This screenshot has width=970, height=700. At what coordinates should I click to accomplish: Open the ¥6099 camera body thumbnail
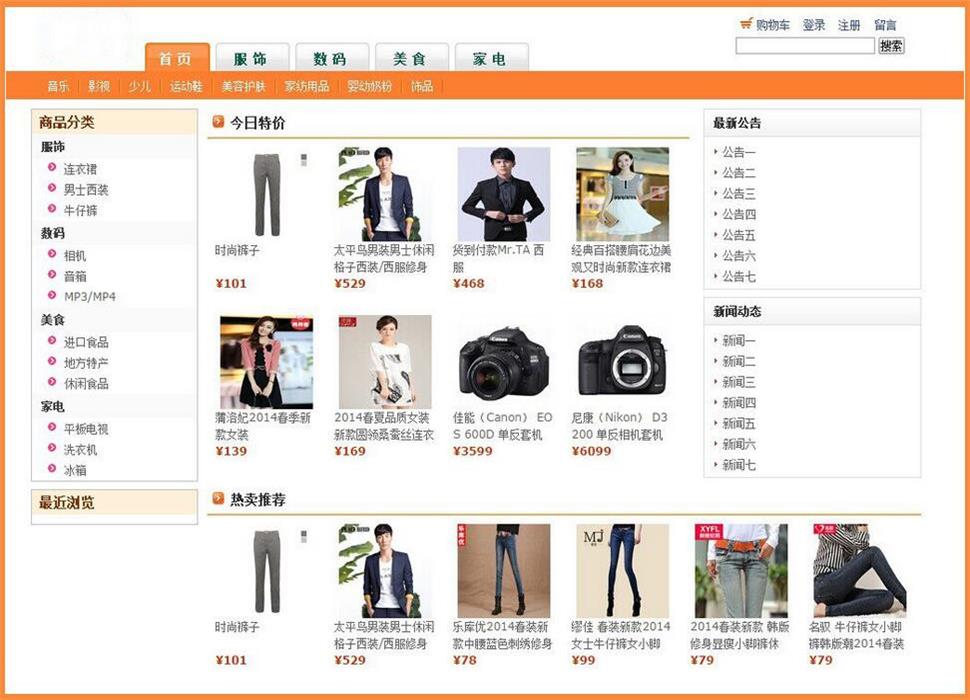pyautogui.click(x=622, y=362)
